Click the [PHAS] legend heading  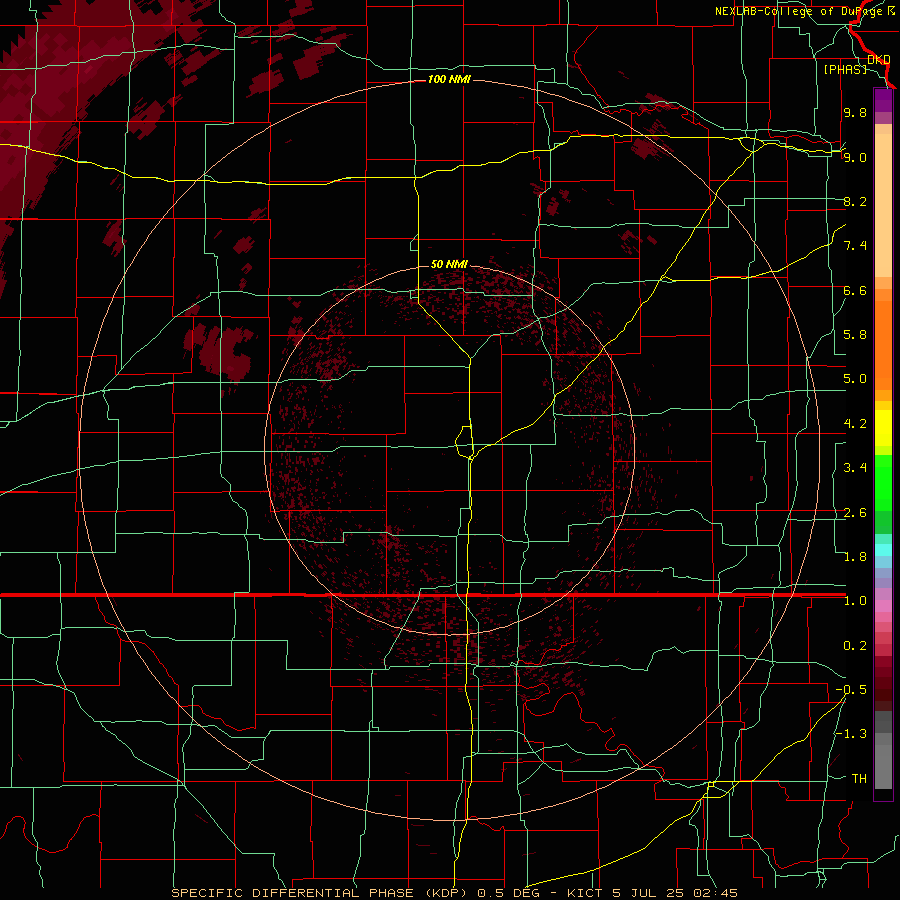click(845, 70)
